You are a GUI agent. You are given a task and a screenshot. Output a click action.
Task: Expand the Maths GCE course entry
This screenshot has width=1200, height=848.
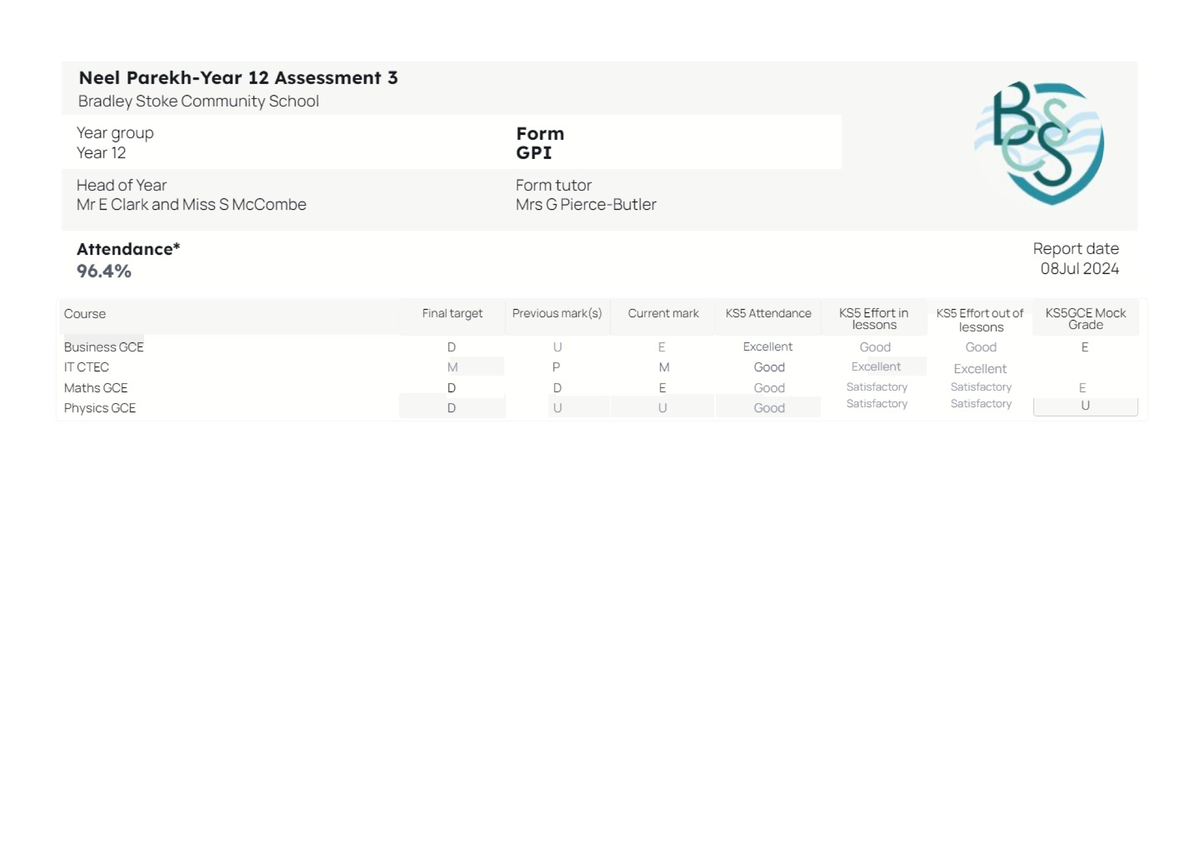tap(95, 388)
